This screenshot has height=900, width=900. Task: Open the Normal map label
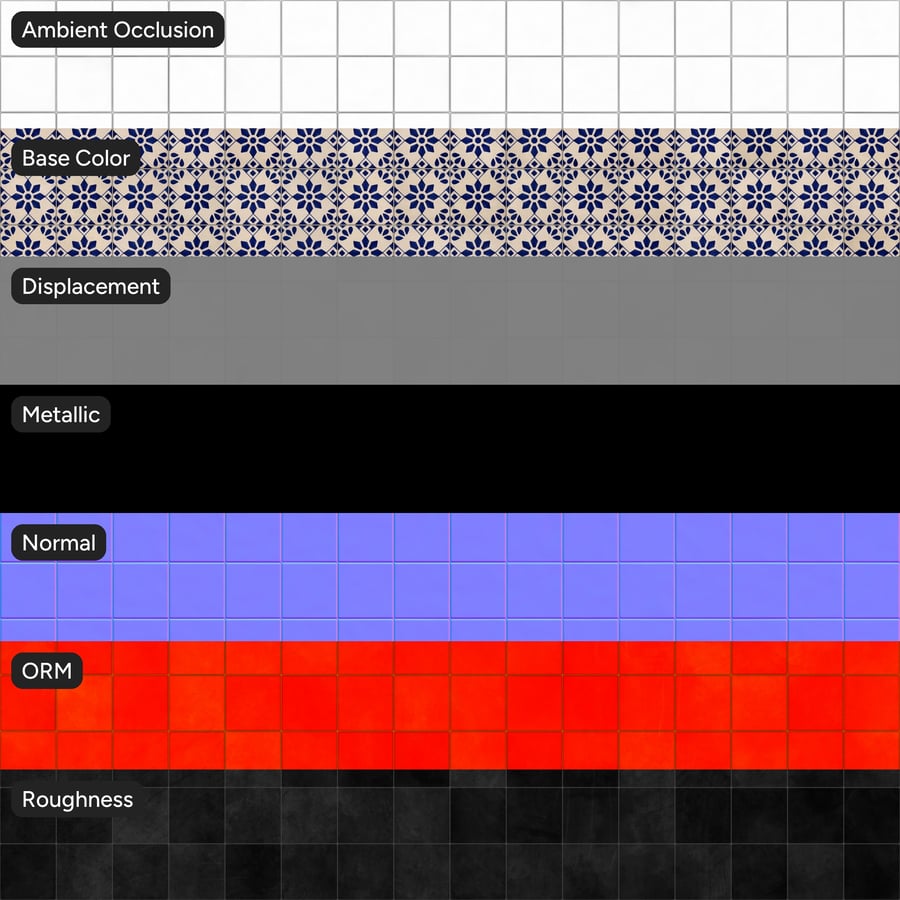pos(59,542)
